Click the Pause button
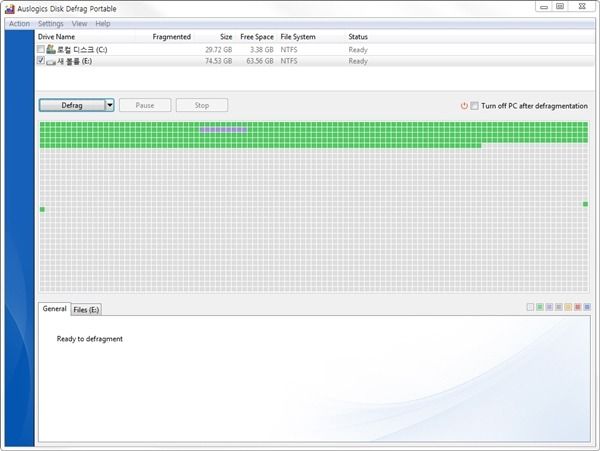 coord(145,105)
